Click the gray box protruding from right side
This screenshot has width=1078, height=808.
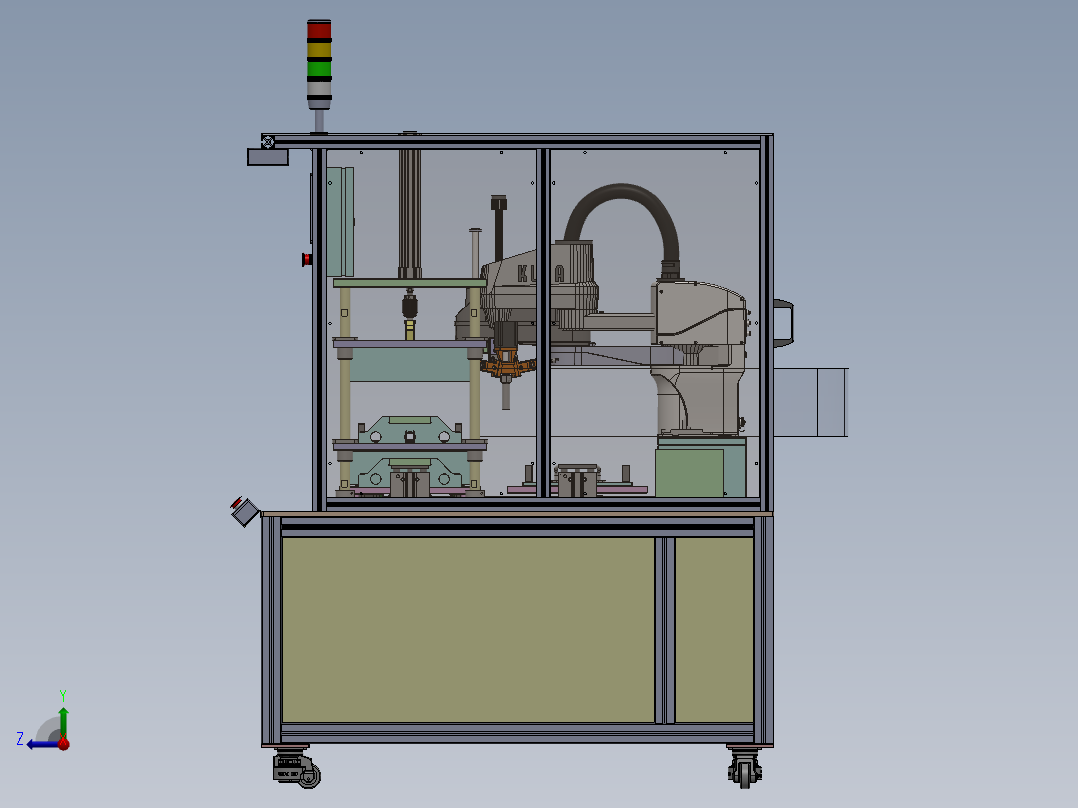pos(811,402)
